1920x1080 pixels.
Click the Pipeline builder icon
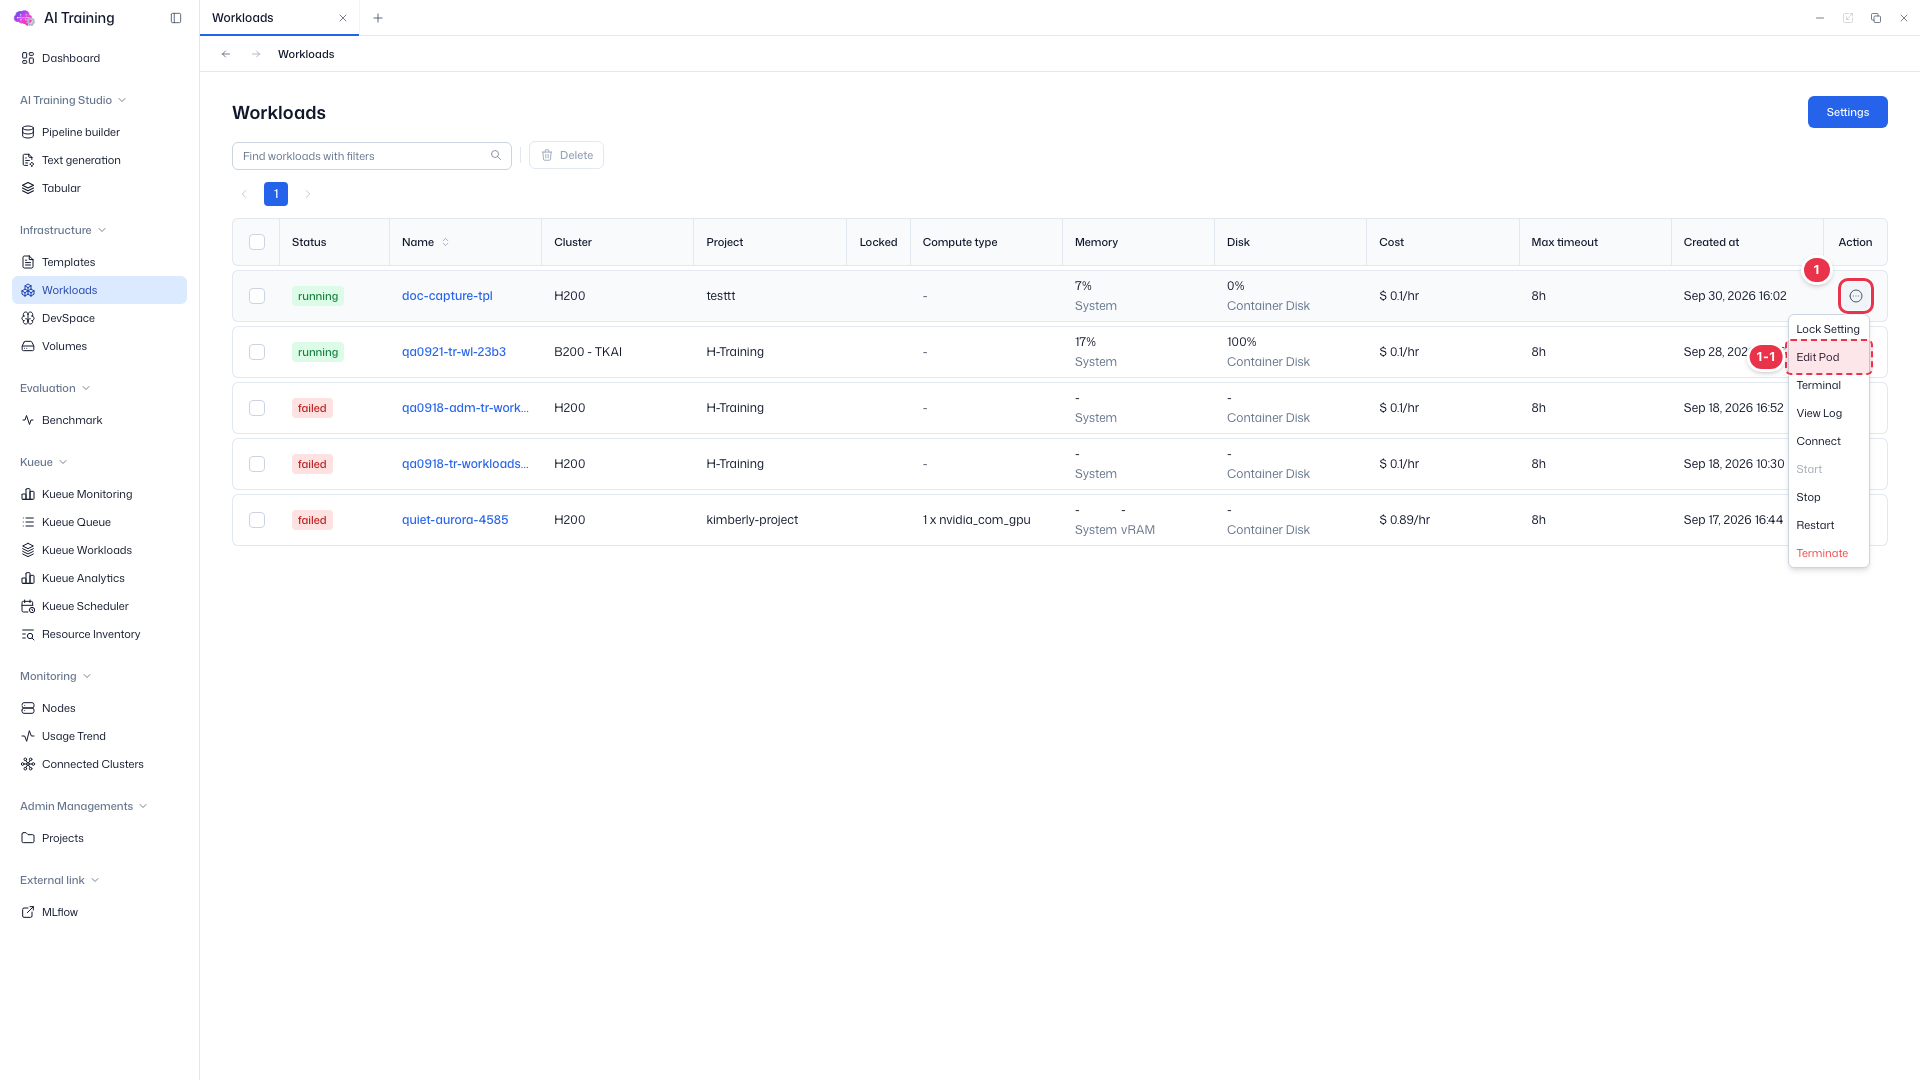(28, 132)
